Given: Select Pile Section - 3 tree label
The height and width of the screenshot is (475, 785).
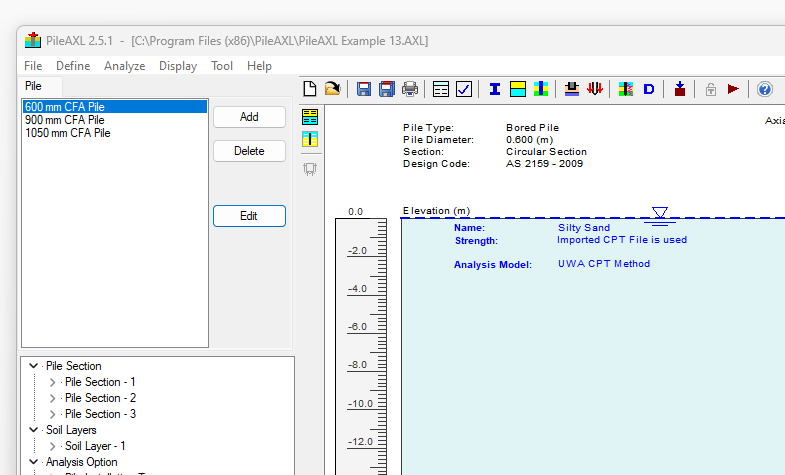Looking at the screenshot, I should click(x=100, y=414).
